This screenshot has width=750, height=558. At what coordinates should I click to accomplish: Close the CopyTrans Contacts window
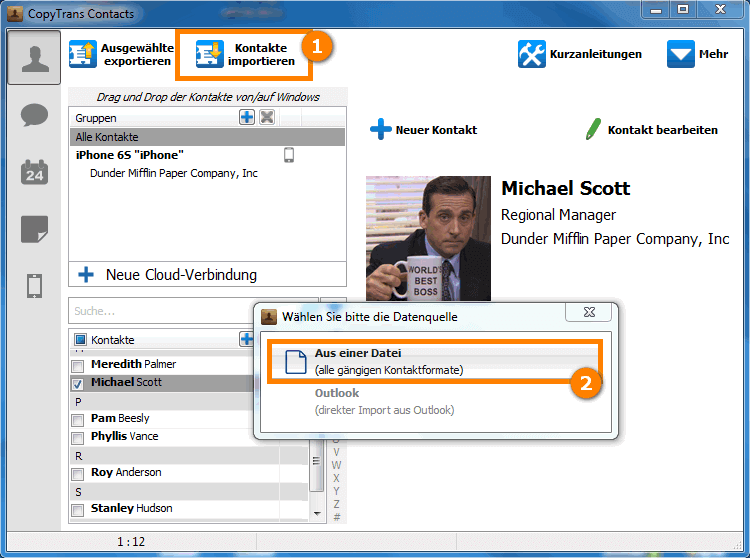click(721, 10)
